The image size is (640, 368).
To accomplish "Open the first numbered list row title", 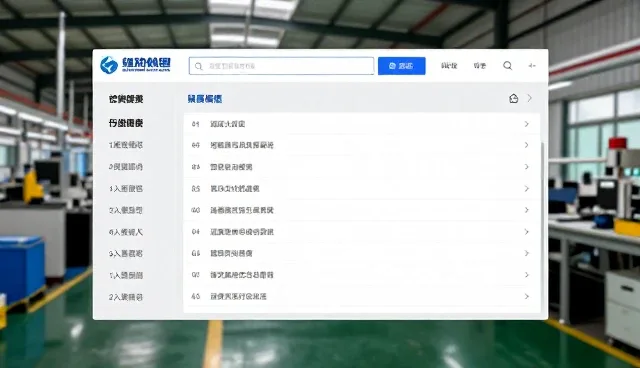I will pyautogui.click(x=227, y=124).
